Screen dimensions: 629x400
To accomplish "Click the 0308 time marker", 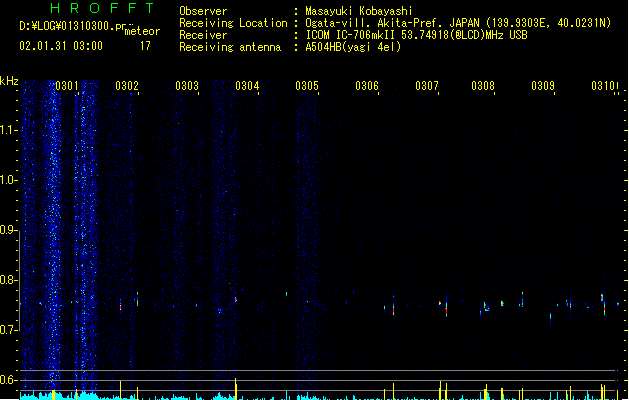I will tap(483, 86).
